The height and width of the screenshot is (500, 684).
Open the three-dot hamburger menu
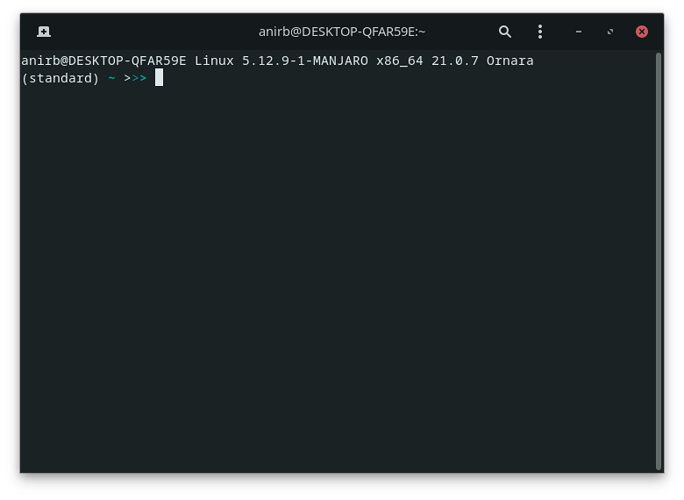[540, 31]
